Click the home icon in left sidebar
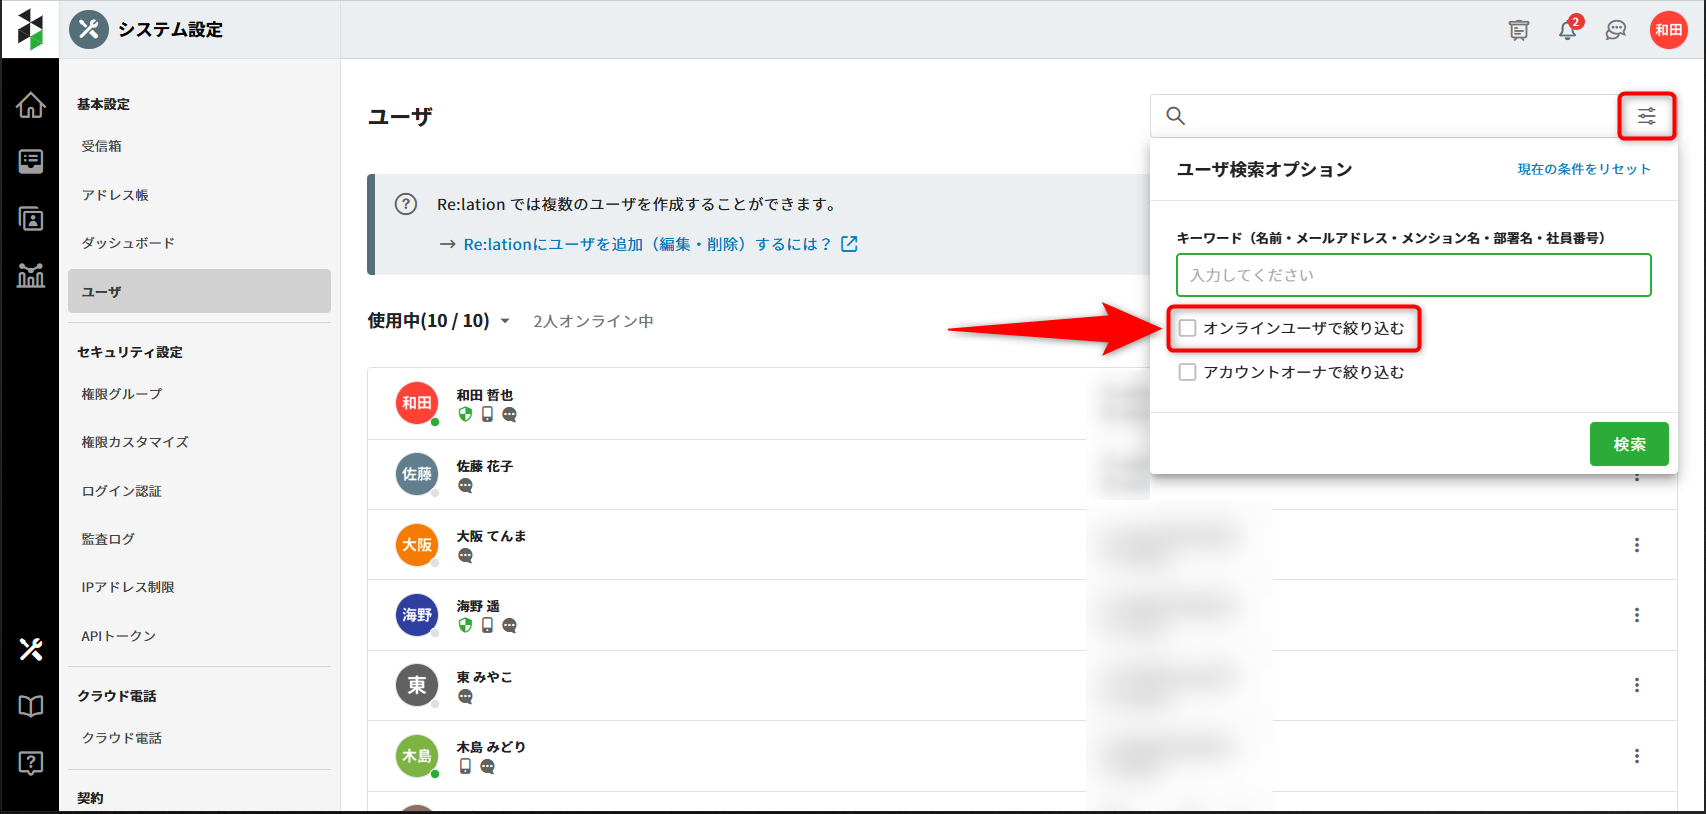This screenshot has width=1706, height=814. pyautogui.click(x=31, y=105)
